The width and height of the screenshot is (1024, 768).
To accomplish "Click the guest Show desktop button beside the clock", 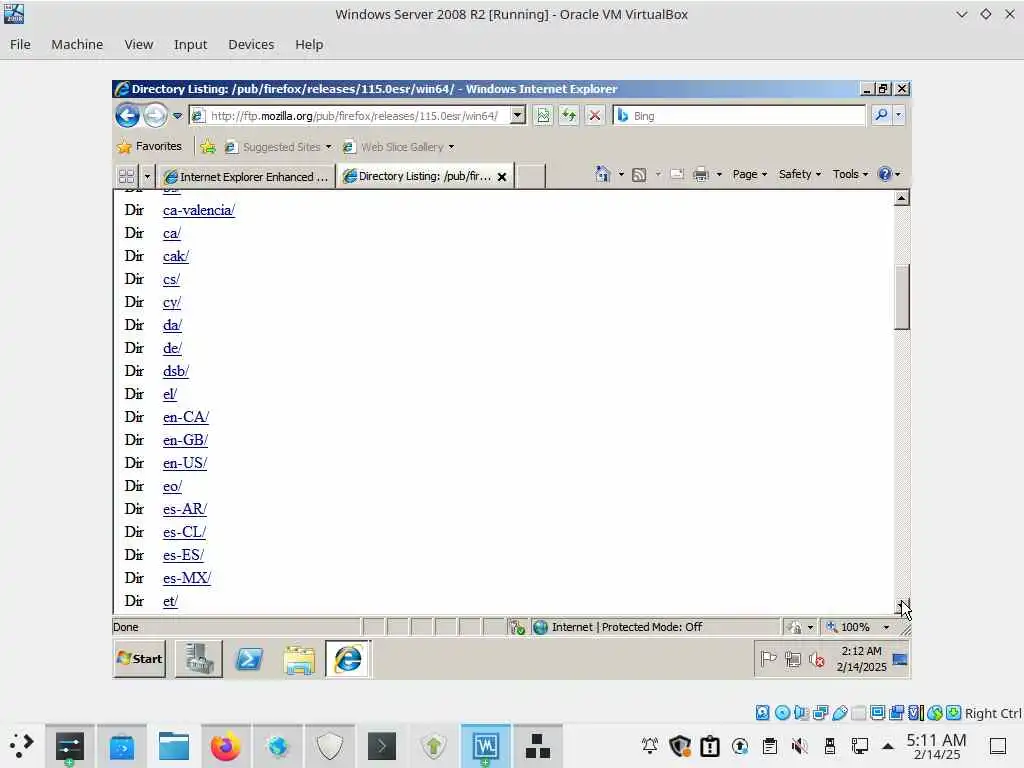I will coord(900,659).
